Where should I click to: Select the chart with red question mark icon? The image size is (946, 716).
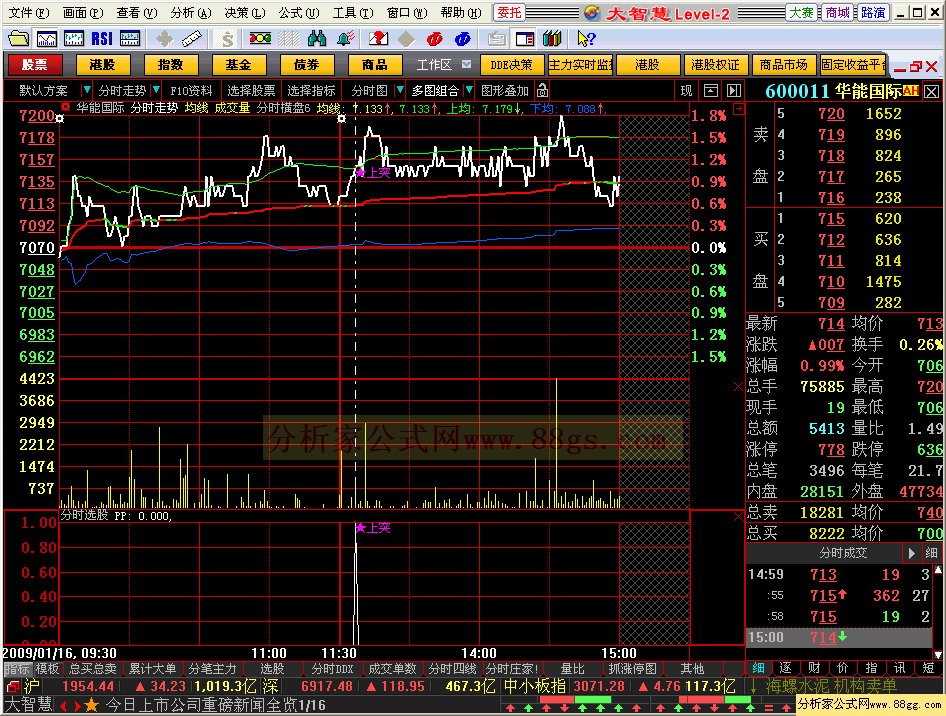coord(378,39)
